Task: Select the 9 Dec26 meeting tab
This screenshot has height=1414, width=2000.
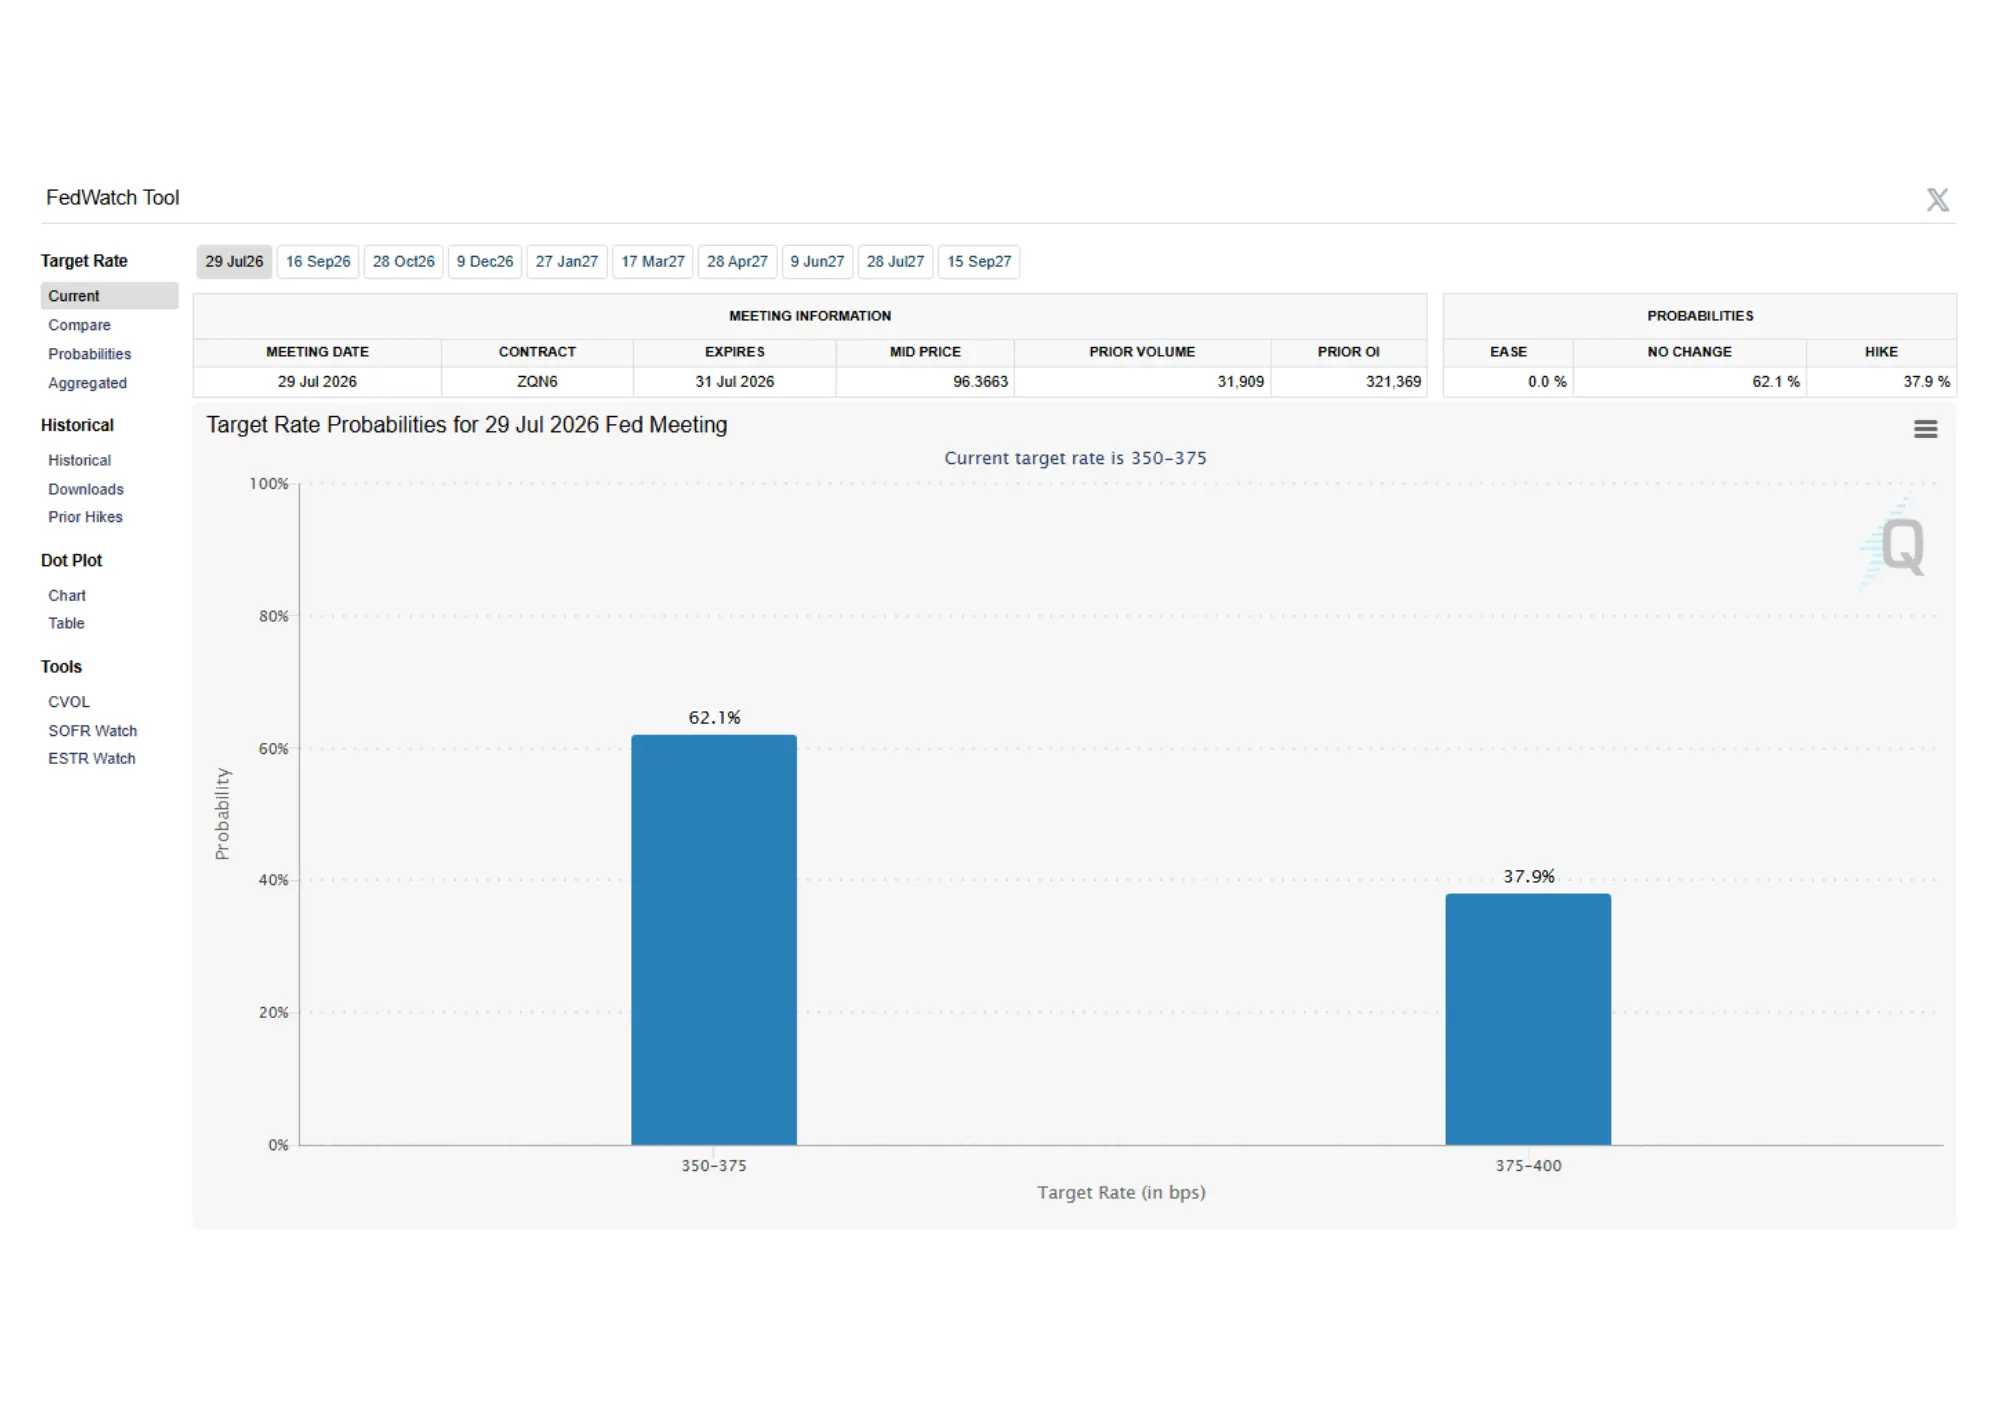Action: 485,262
